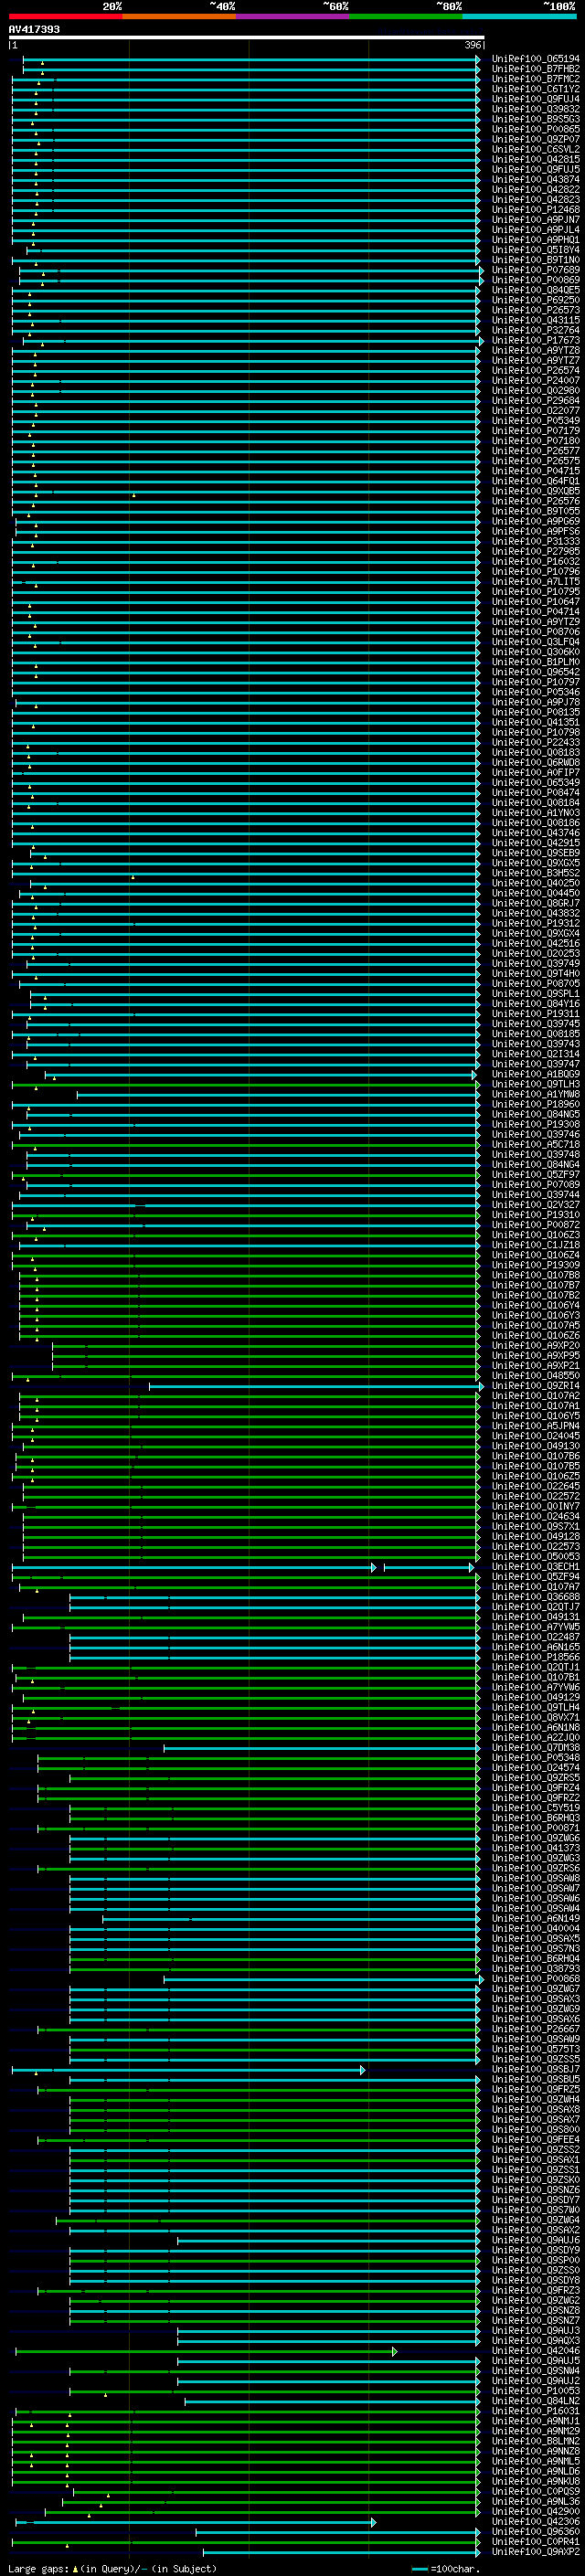Select hit label UniRef100_P18566
585x2576 pixels.
click(x=535, y=1657)
